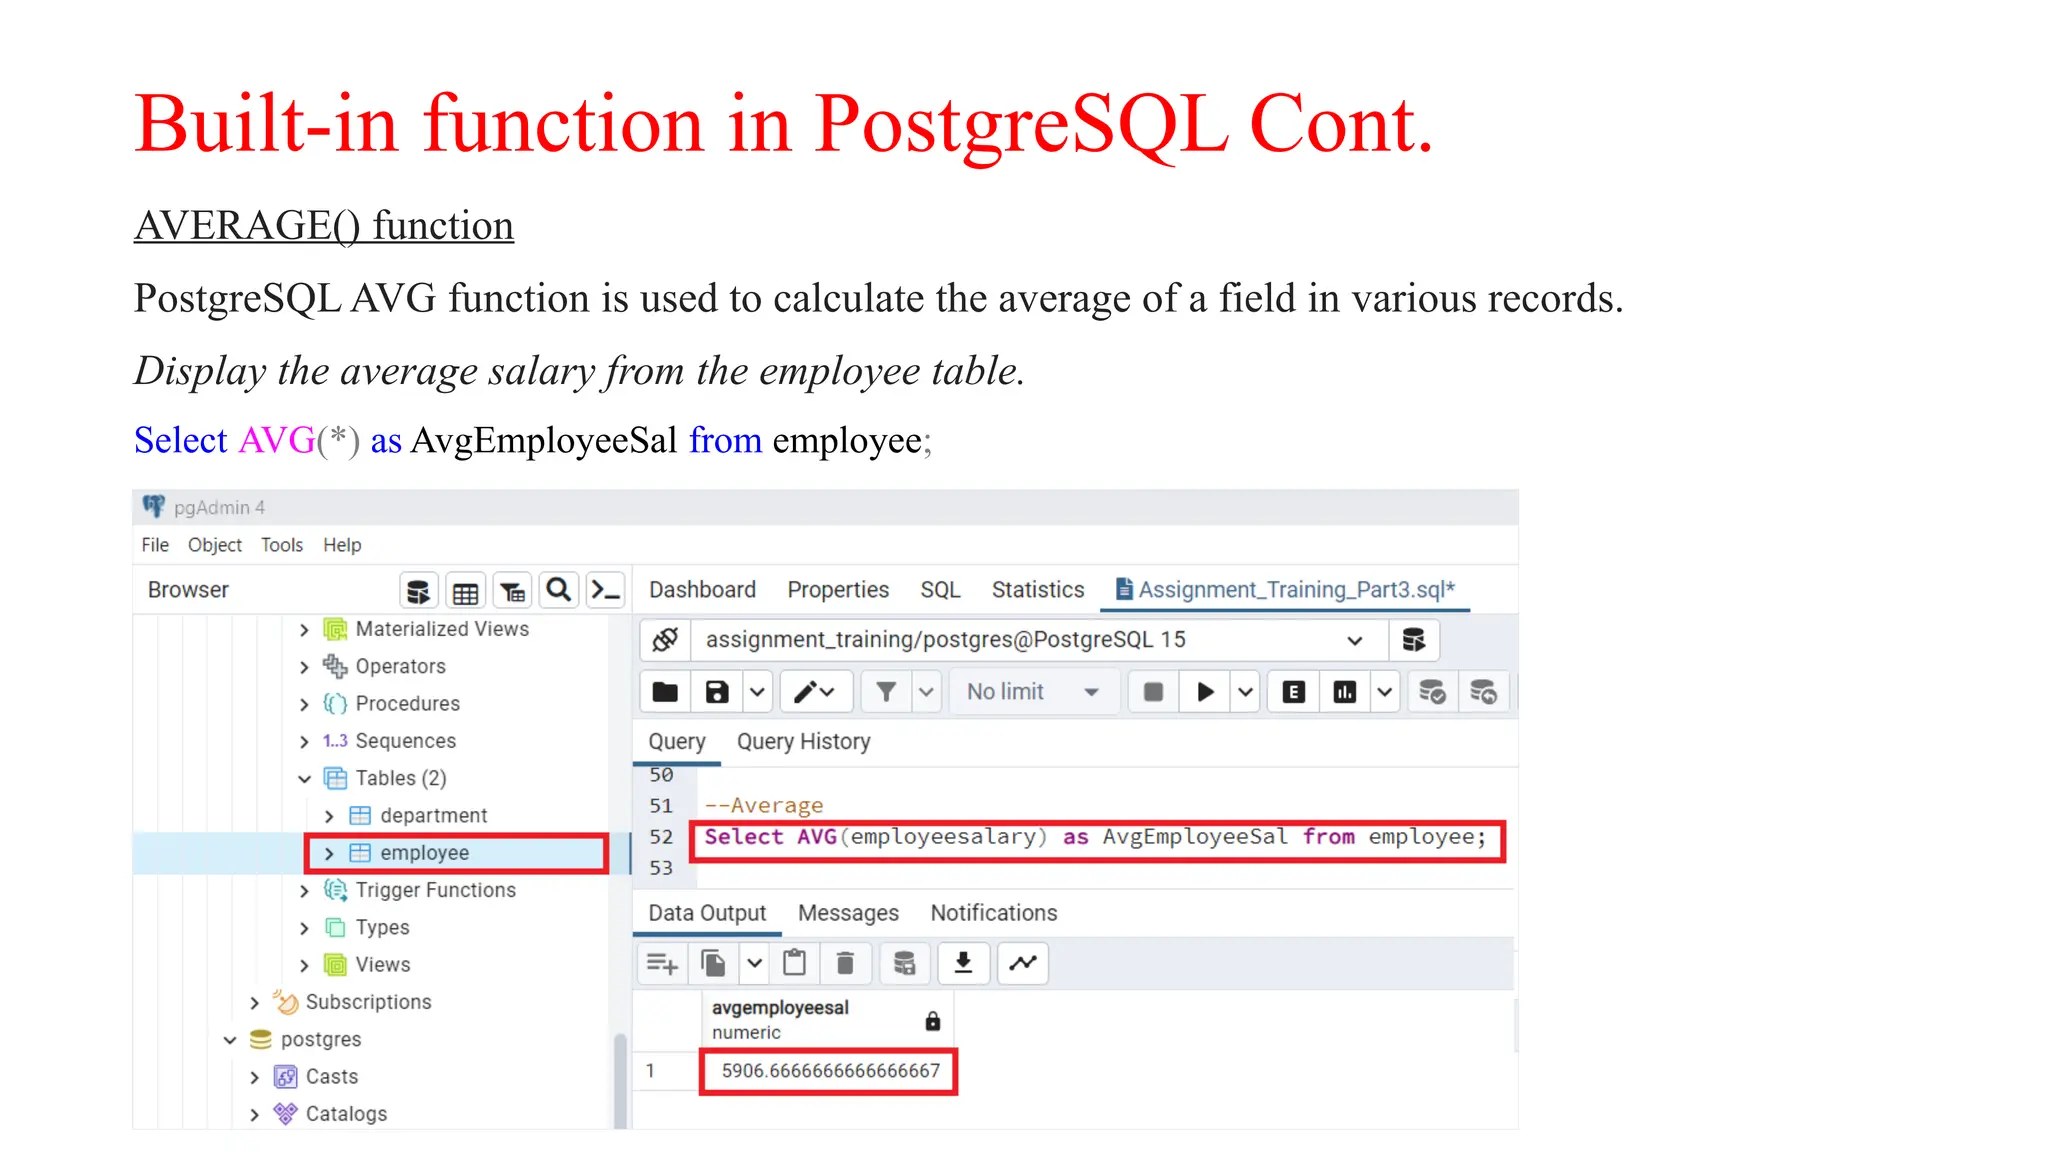
Task: Open the Help menu
Action: click(x=342, y=545)
